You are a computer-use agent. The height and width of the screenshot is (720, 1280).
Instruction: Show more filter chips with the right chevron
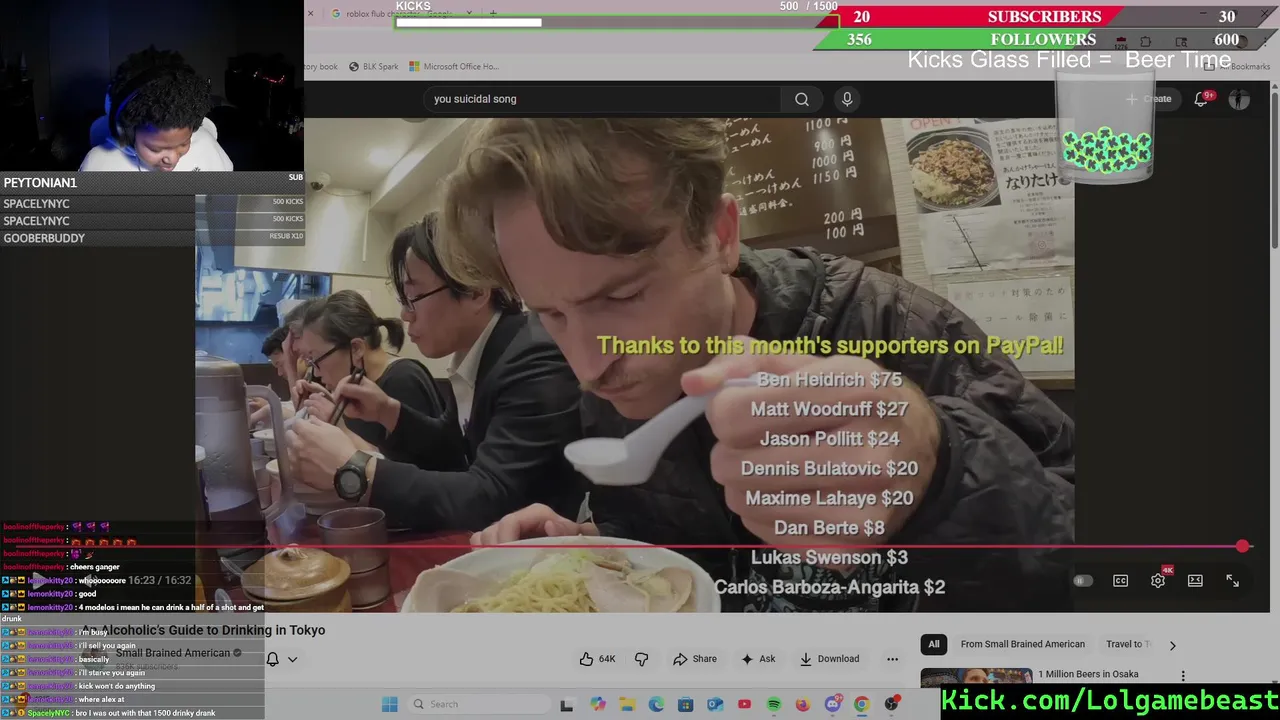pyautogui.click(x=1172, y=645)
